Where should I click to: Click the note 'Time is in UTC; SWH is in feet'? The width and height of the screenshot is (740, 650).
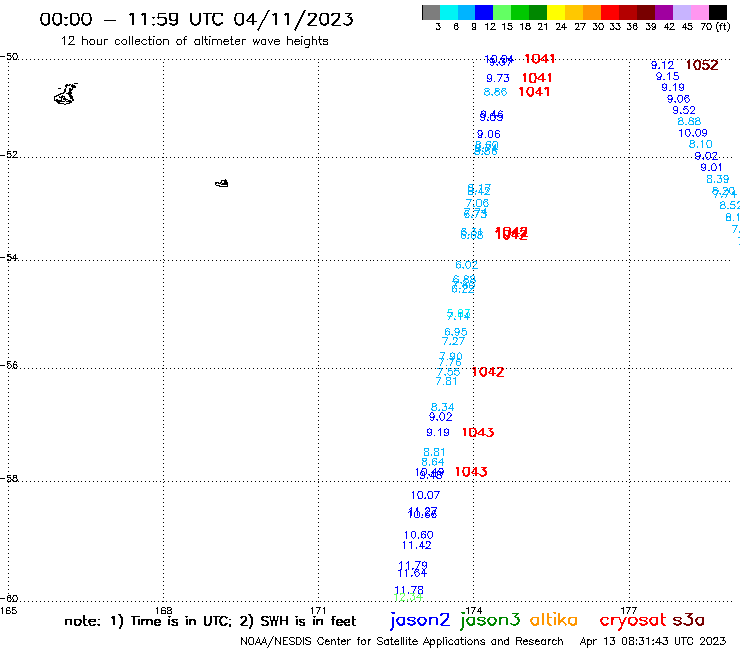(210, 621)
